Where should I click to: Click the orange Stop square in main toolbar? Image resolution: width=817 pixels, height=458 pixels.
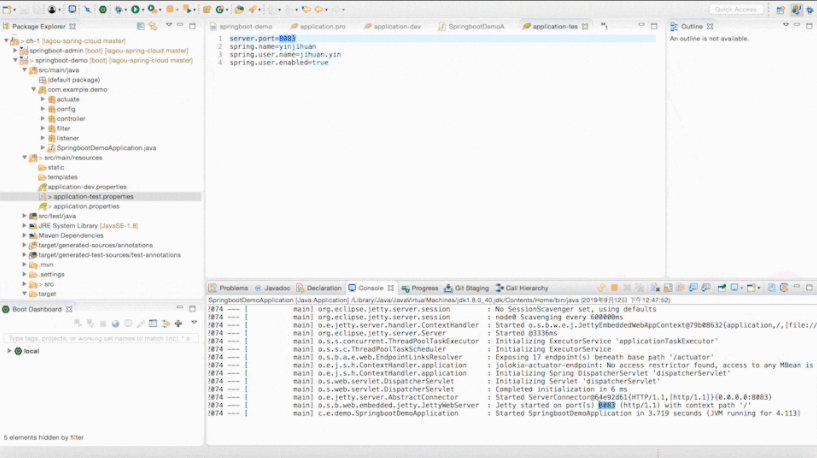pos(170,9)
